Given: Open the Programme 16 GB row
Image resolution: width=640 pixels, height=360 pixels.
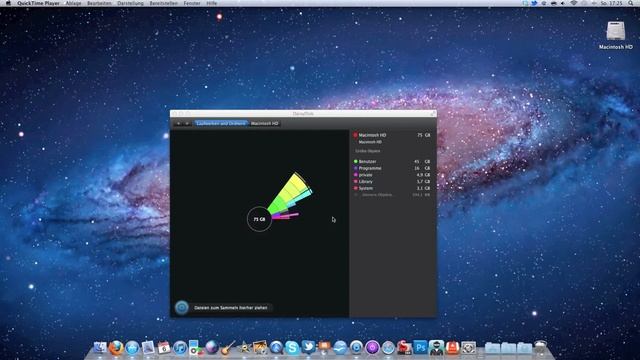Looking at the screenshot, I should tap(392, 168).
